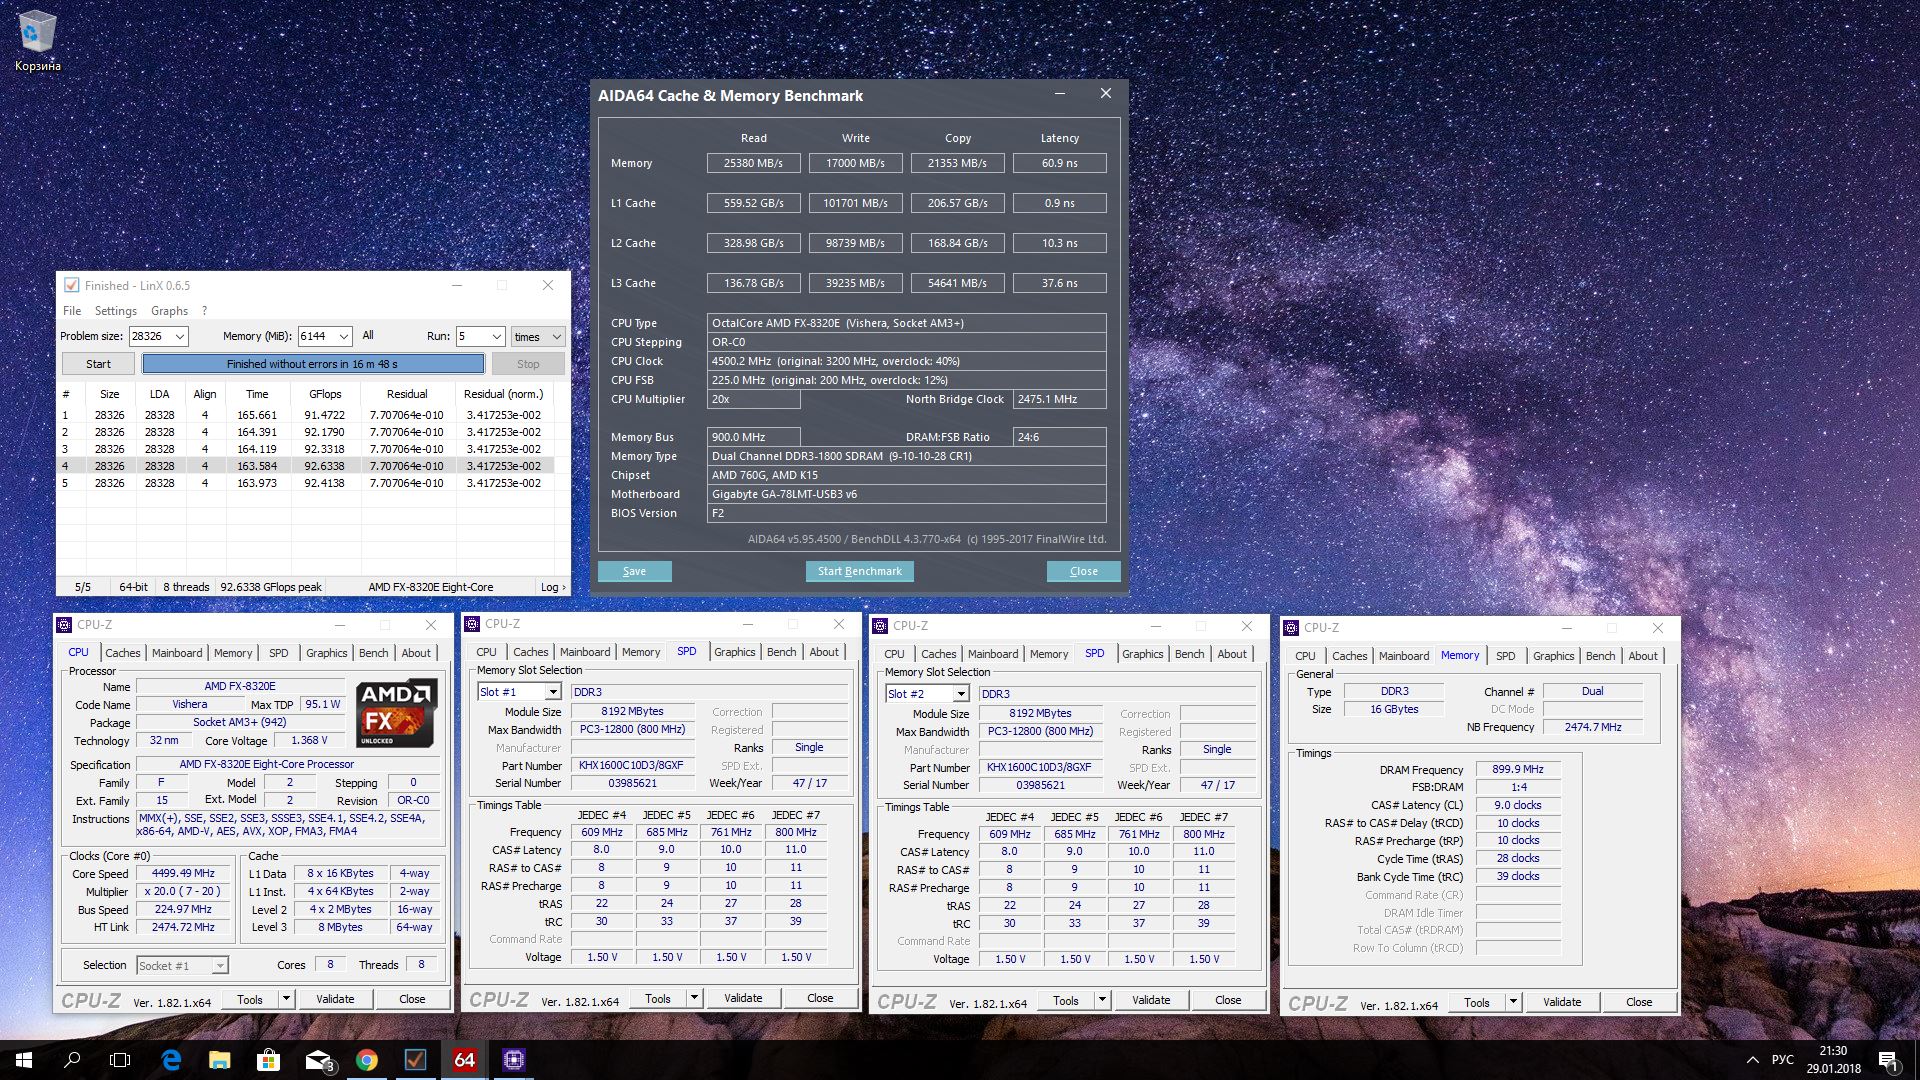The width and height of the screenshot is (1920, 1080).
Task: Launch Google Chrome from taskbar
Action: coord(367,1060)
